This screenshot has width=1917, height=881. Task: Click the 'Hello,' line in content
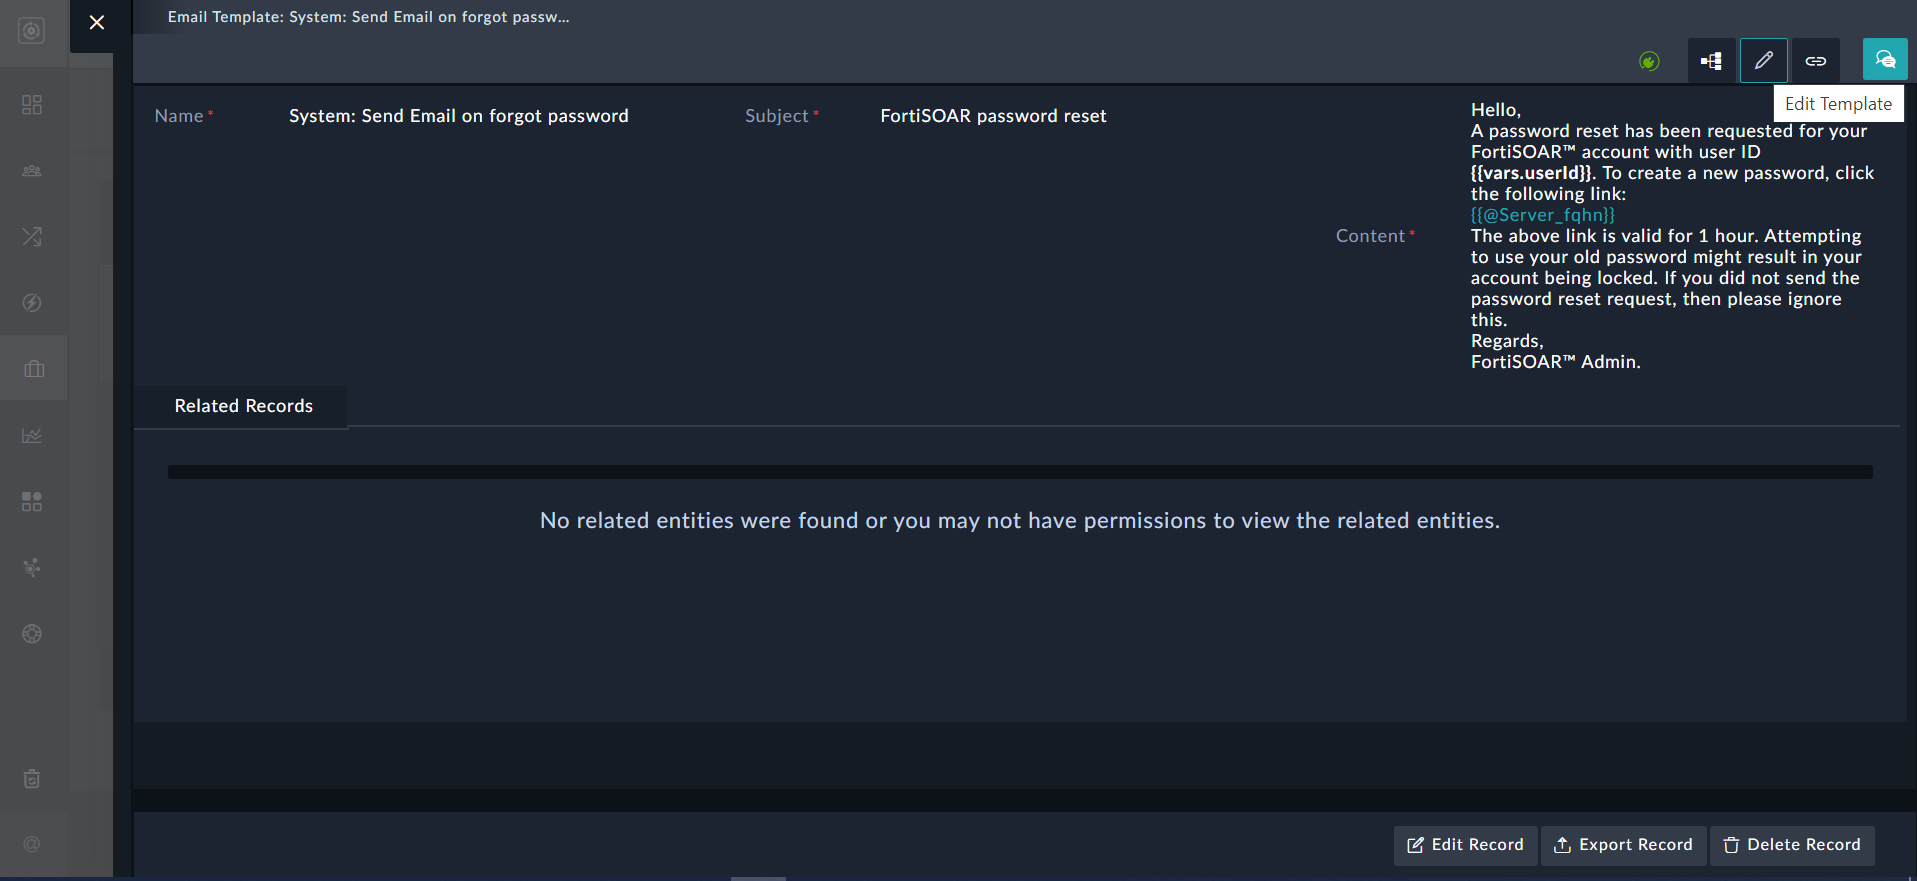coord(1496,110)
